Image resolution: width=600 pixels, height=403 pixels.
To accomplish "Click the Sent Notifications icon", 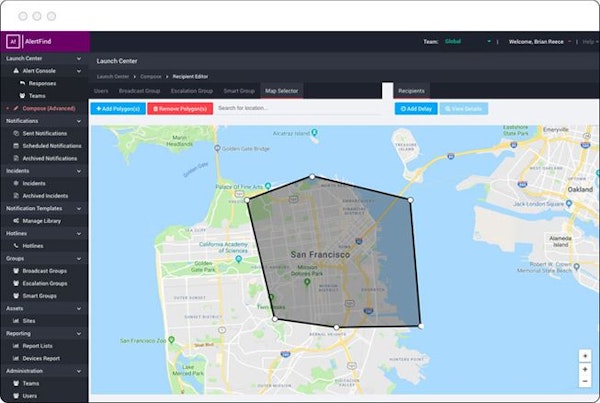I will pyautogui.click(x=16, y=133).
